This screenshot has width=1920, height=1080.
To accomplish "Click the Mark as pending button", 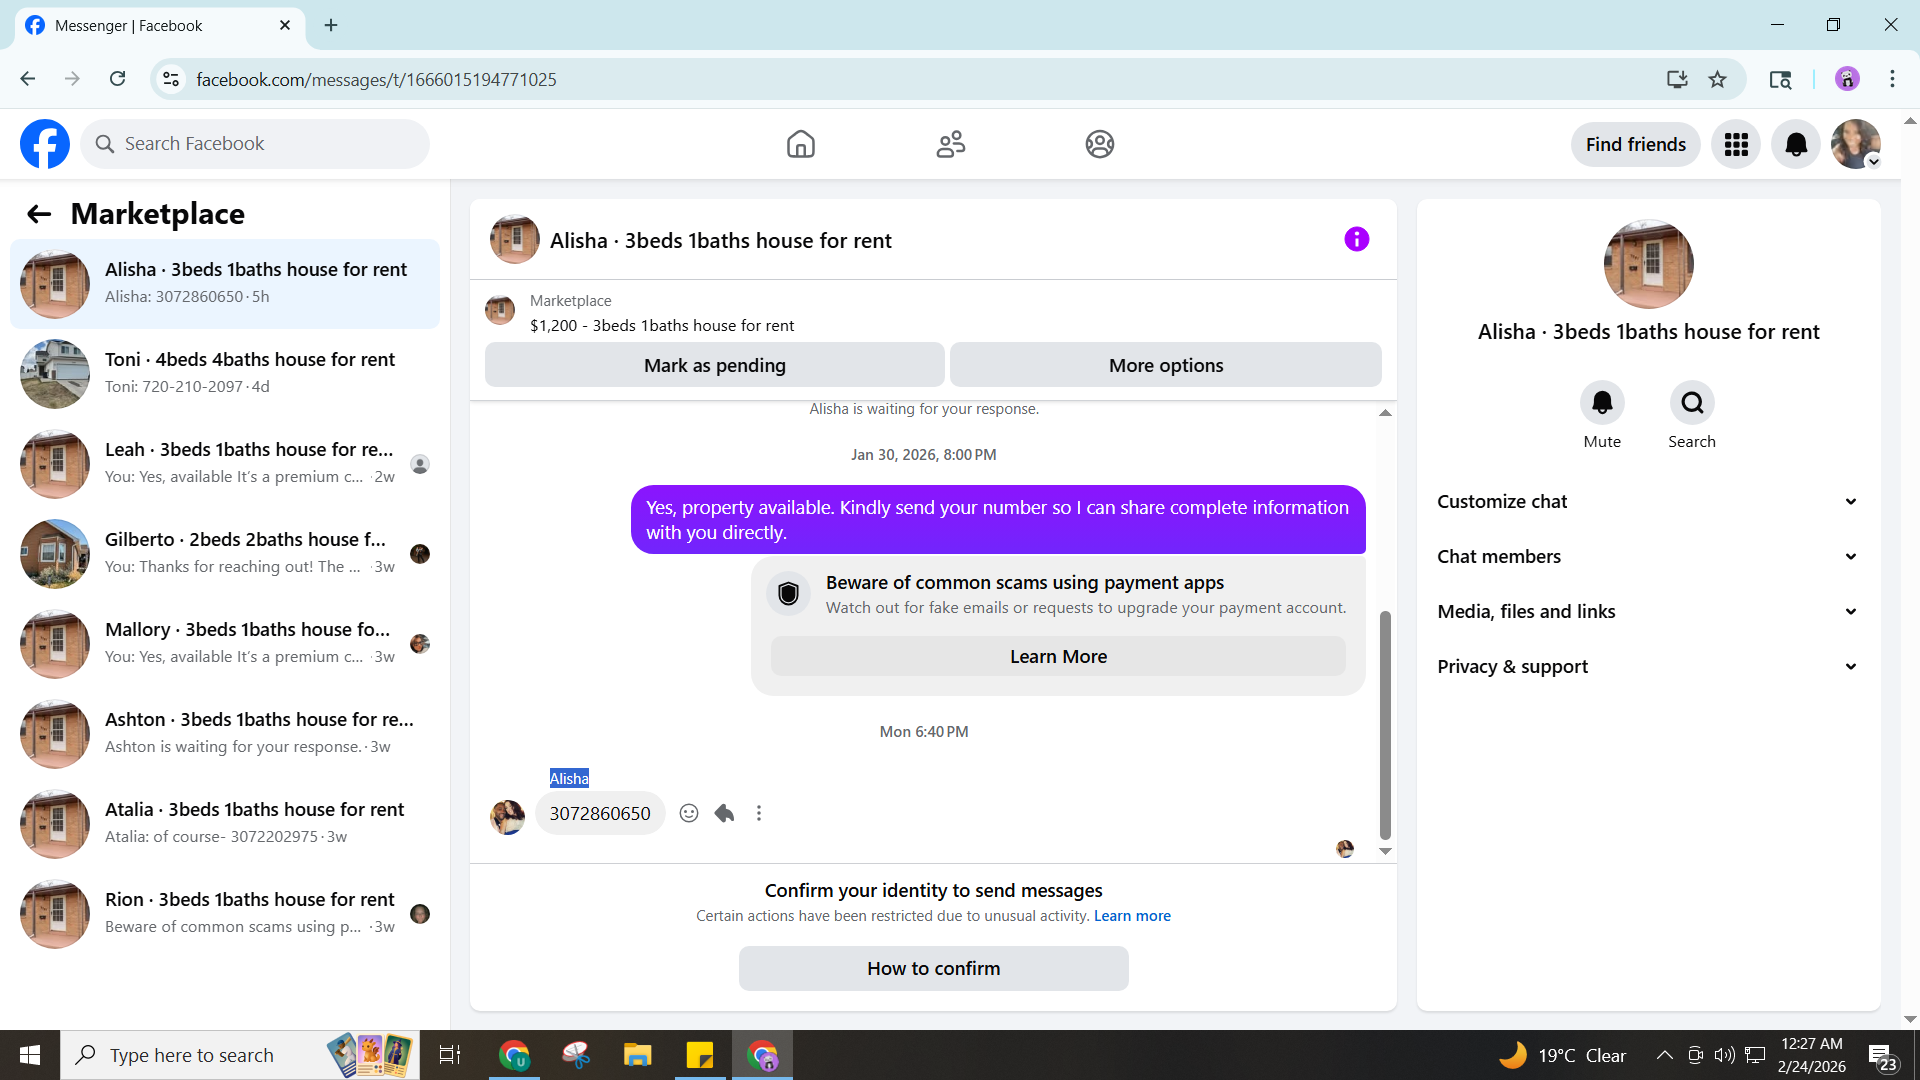I will point(714,365).
